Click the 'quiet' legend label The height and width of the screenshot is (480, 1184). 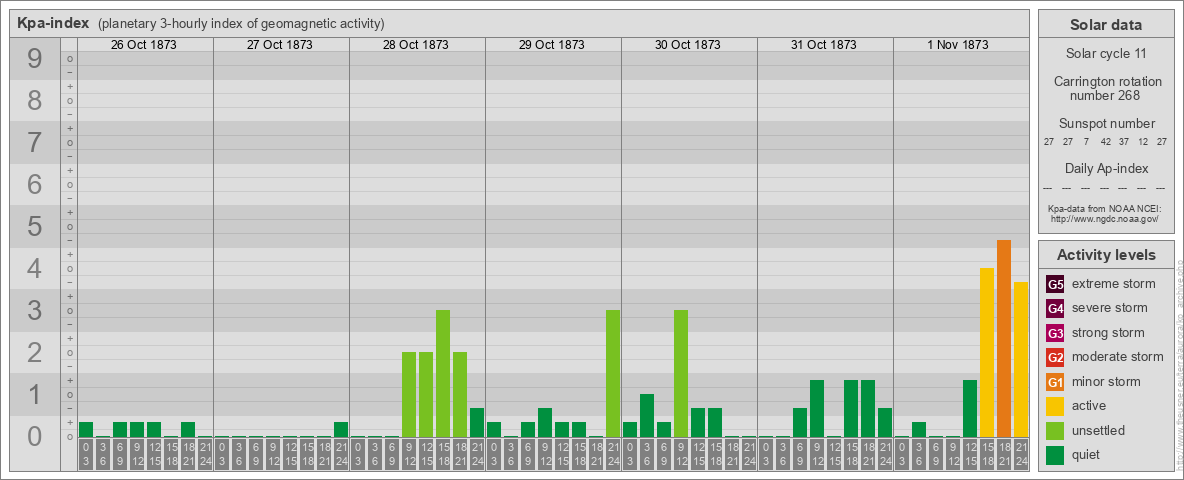click(1088, 454)
